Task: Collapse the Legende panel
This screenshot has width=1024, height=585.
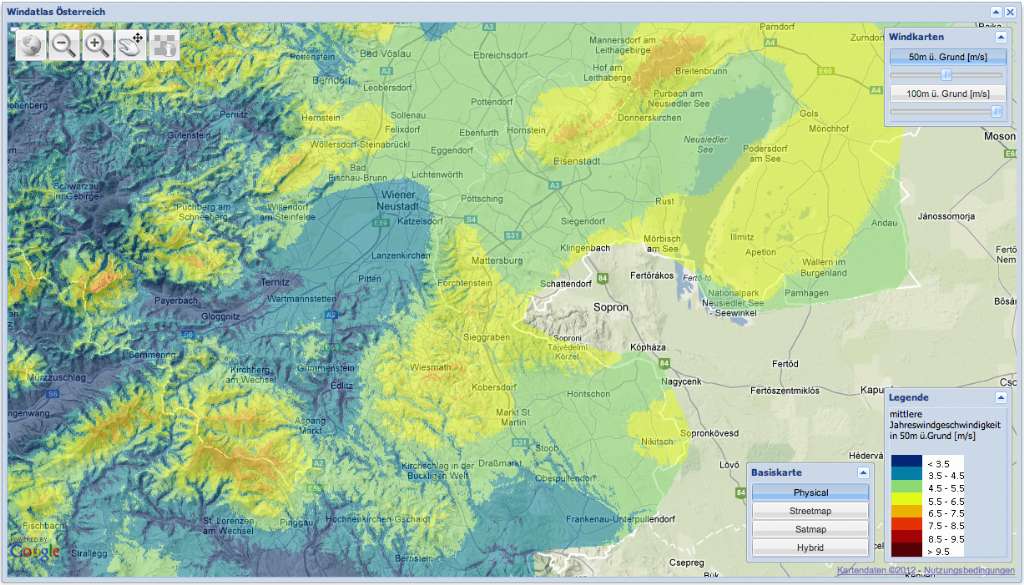Action: click(x=1000, y=398)
